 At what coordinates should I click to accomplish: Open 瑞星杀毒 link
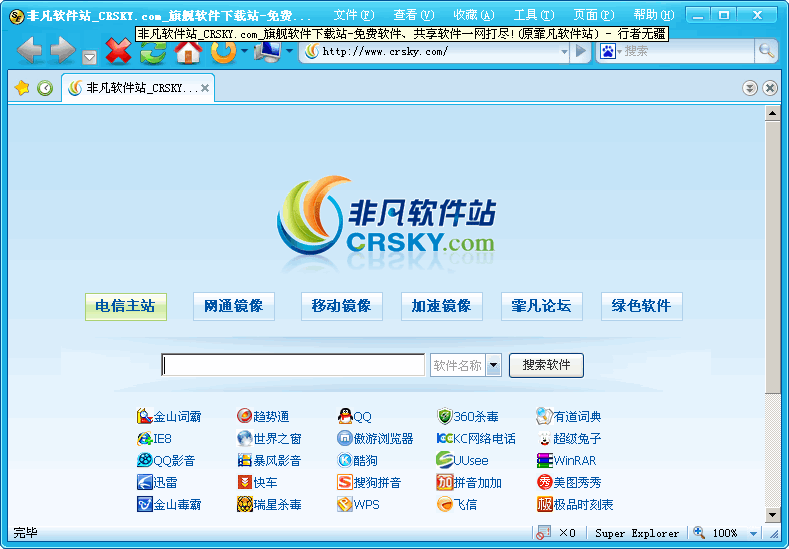(269, 504)
